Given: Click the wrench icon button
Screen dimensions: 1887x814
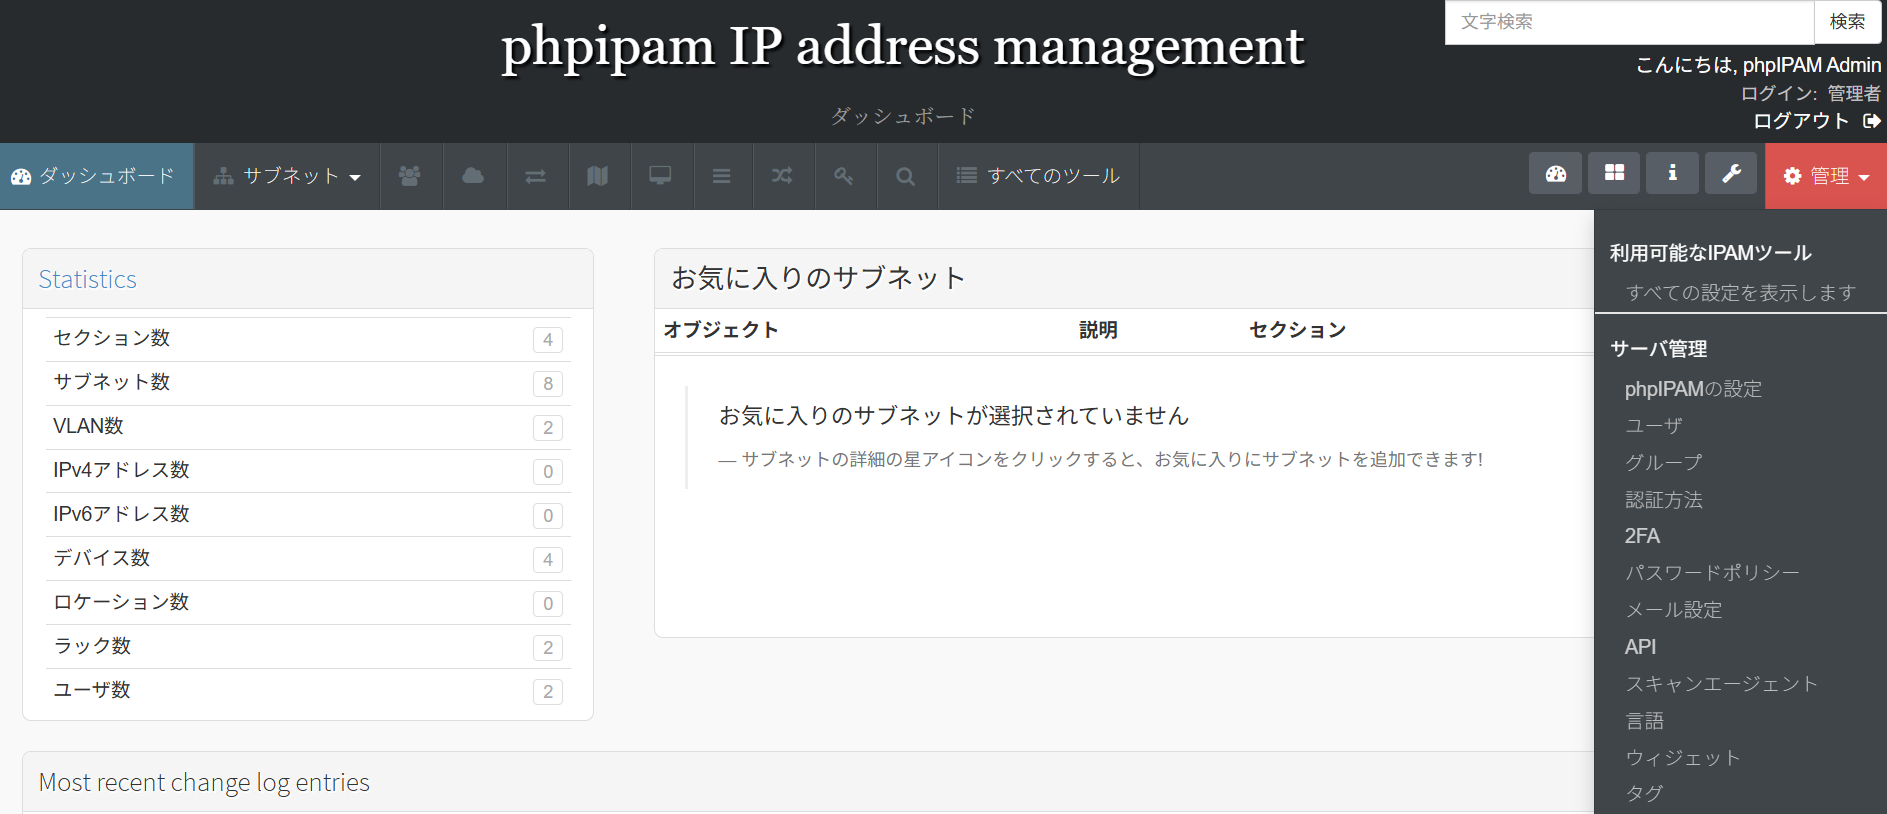Looking at the screenshot, I should coord(1731,173).
